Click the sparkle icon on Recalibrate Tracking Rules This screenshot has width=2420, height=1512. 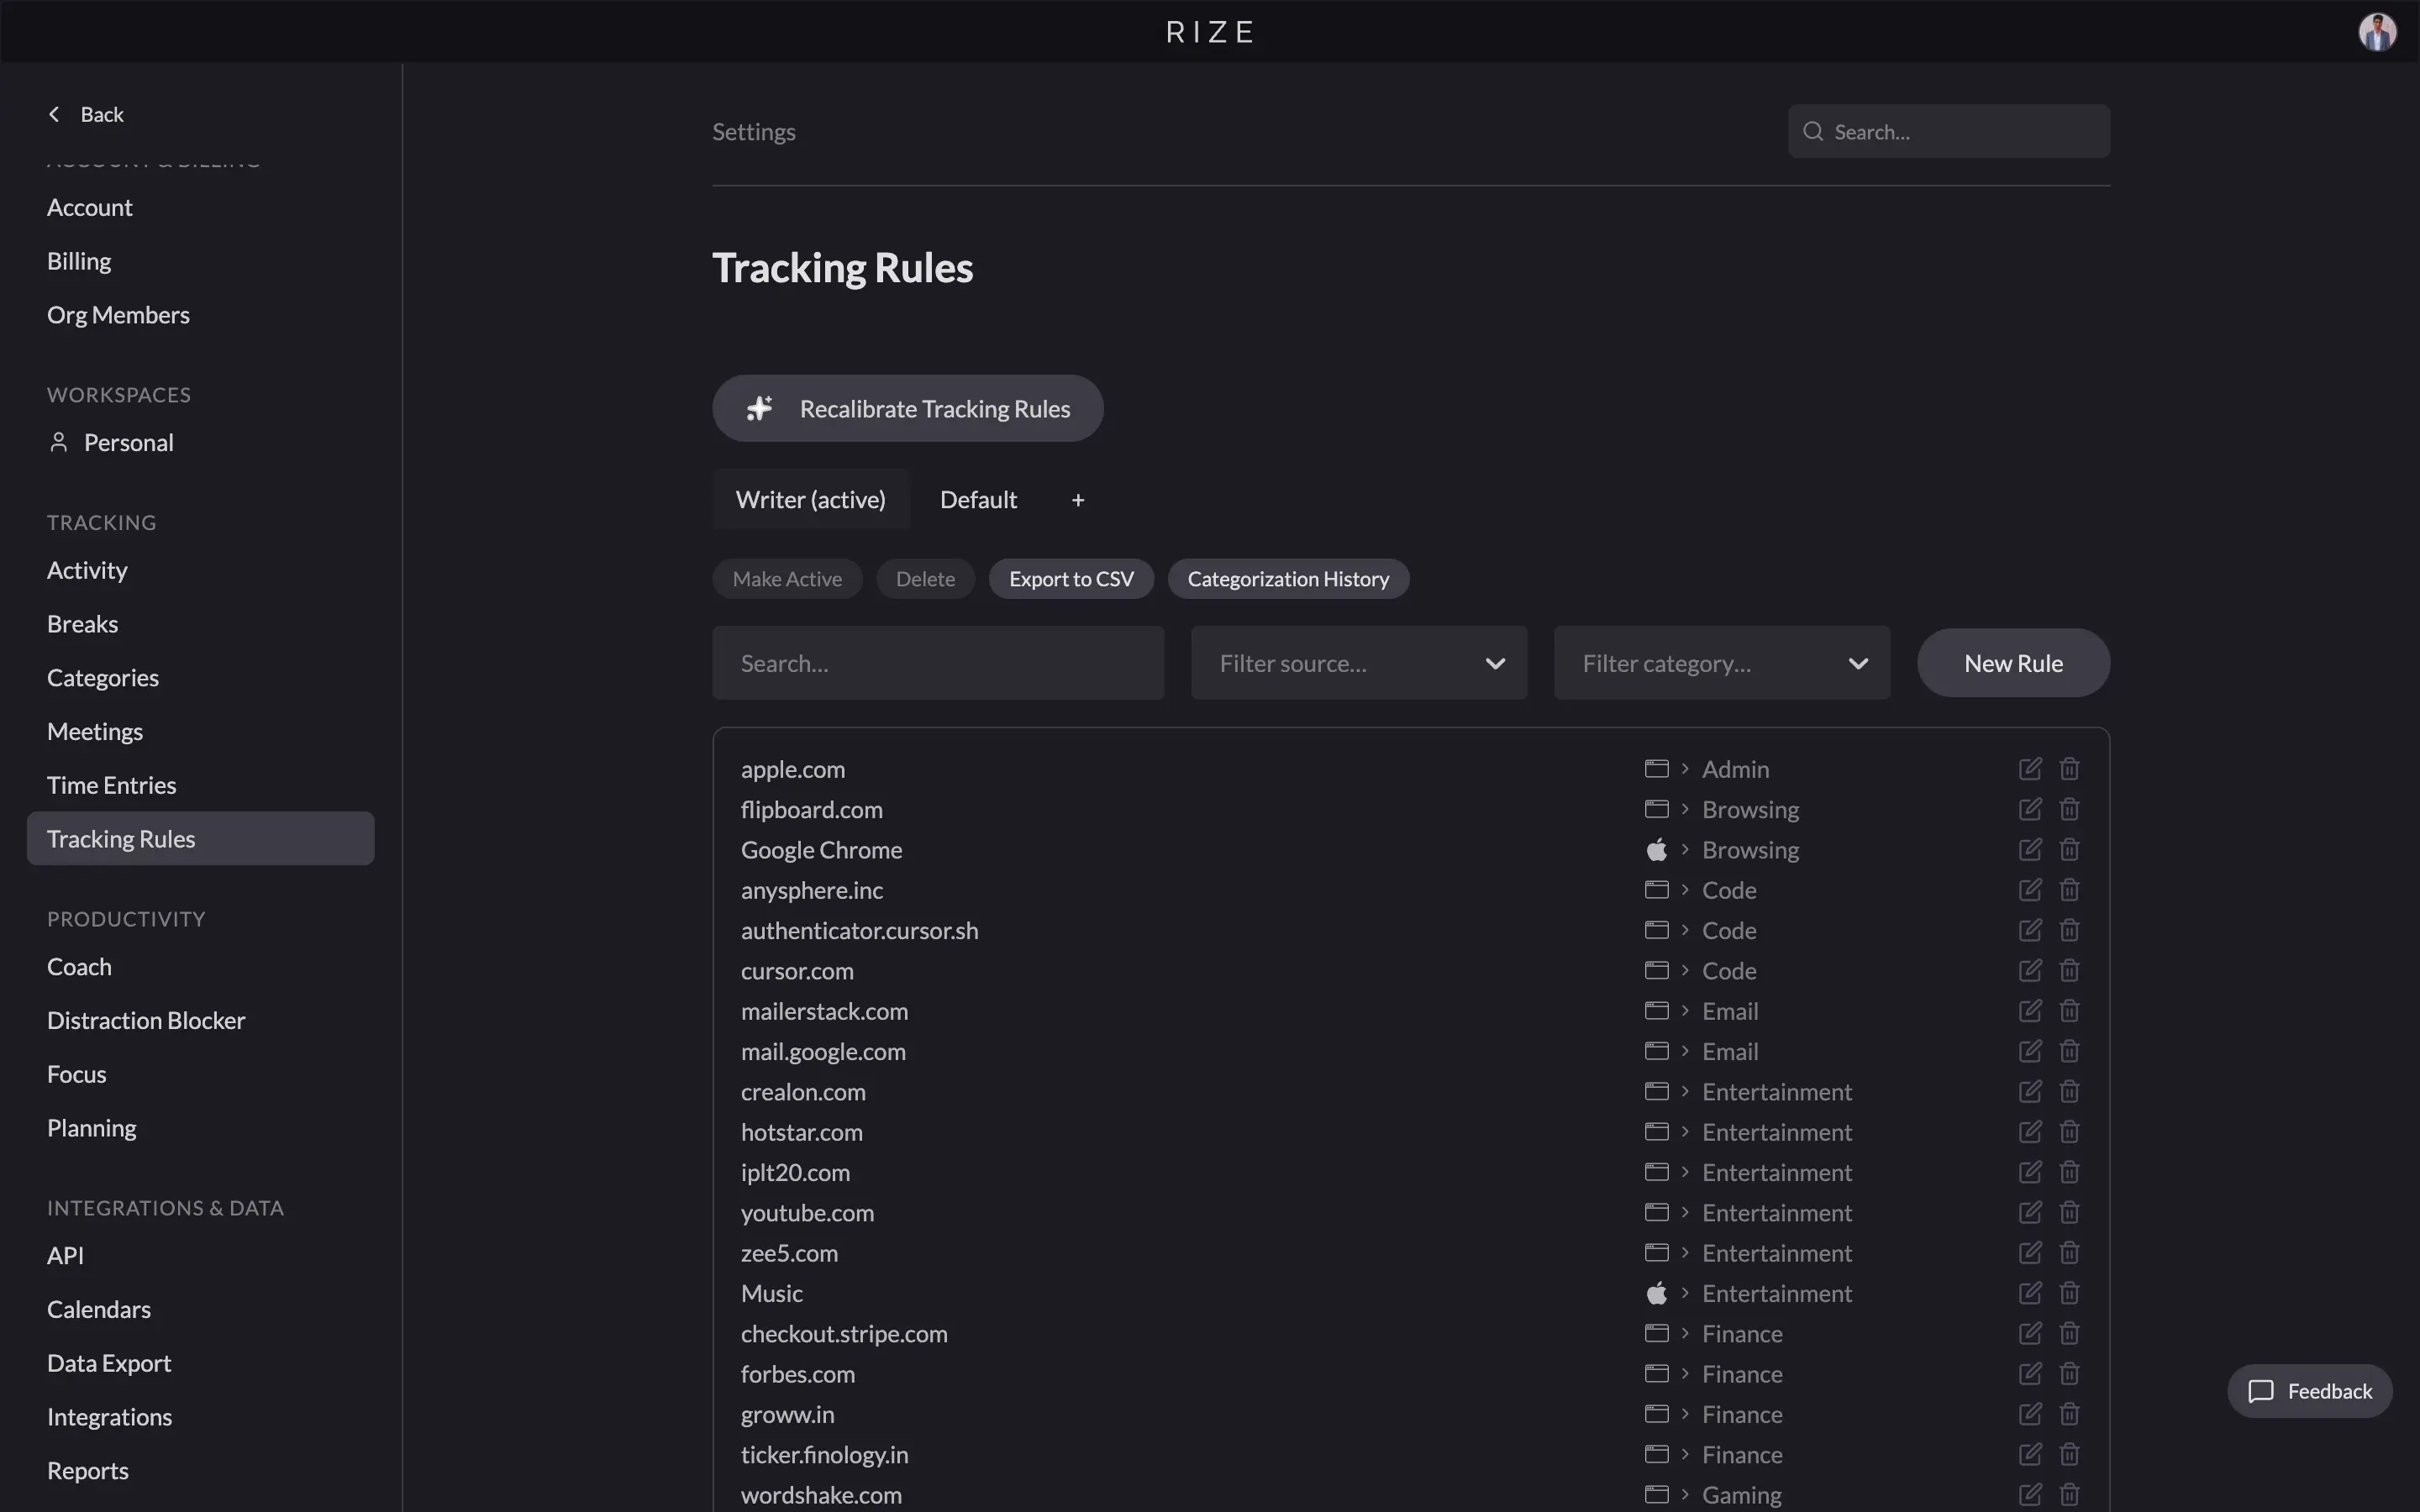point(760,408)
